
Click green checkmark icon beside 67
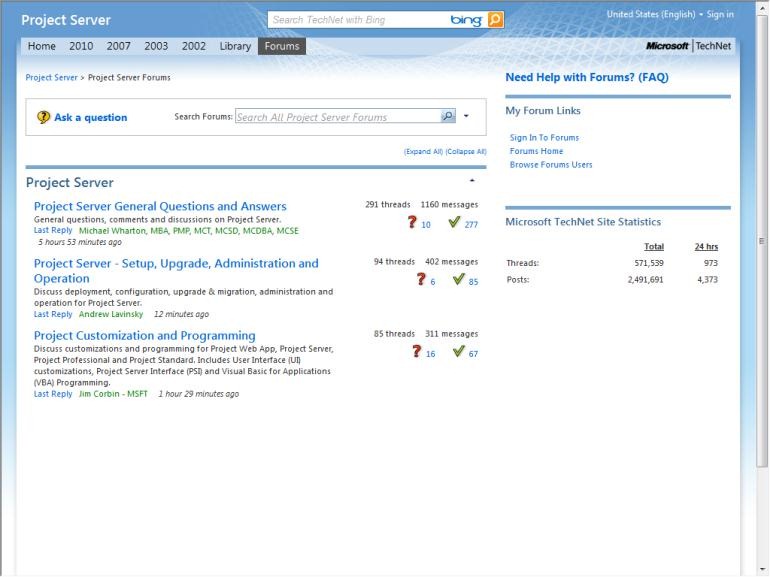pyautogui.click(x=458, y=352)
